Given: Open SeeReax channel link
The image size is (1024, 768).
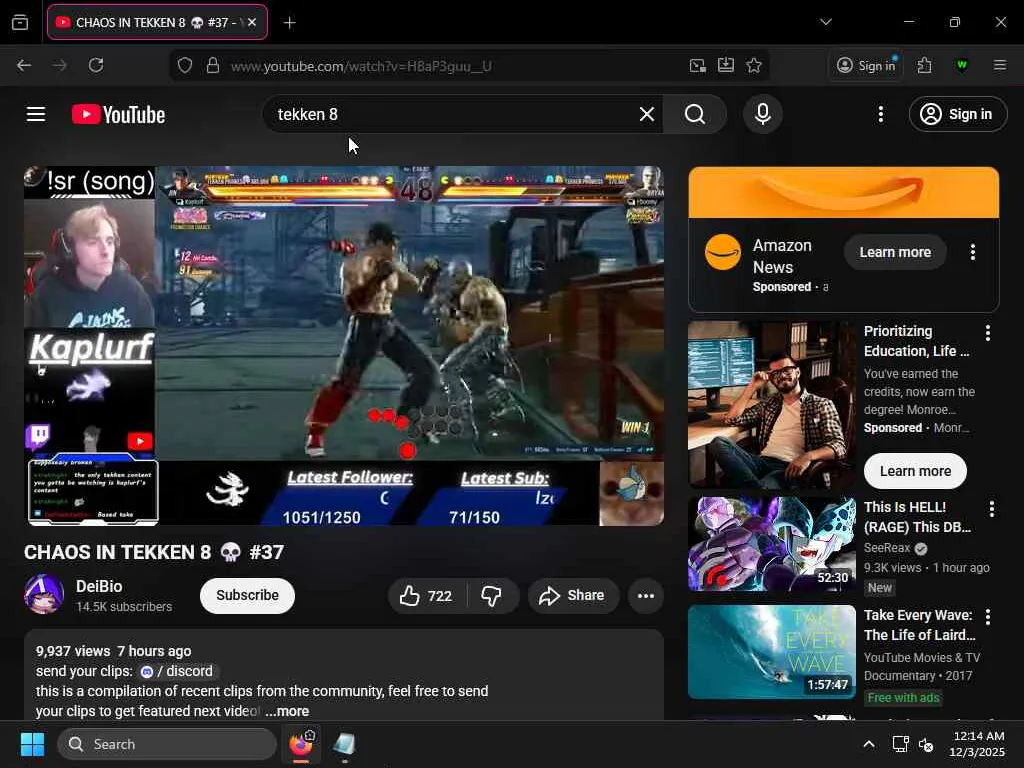Looking at the screenshot, I should pos(887,548).
